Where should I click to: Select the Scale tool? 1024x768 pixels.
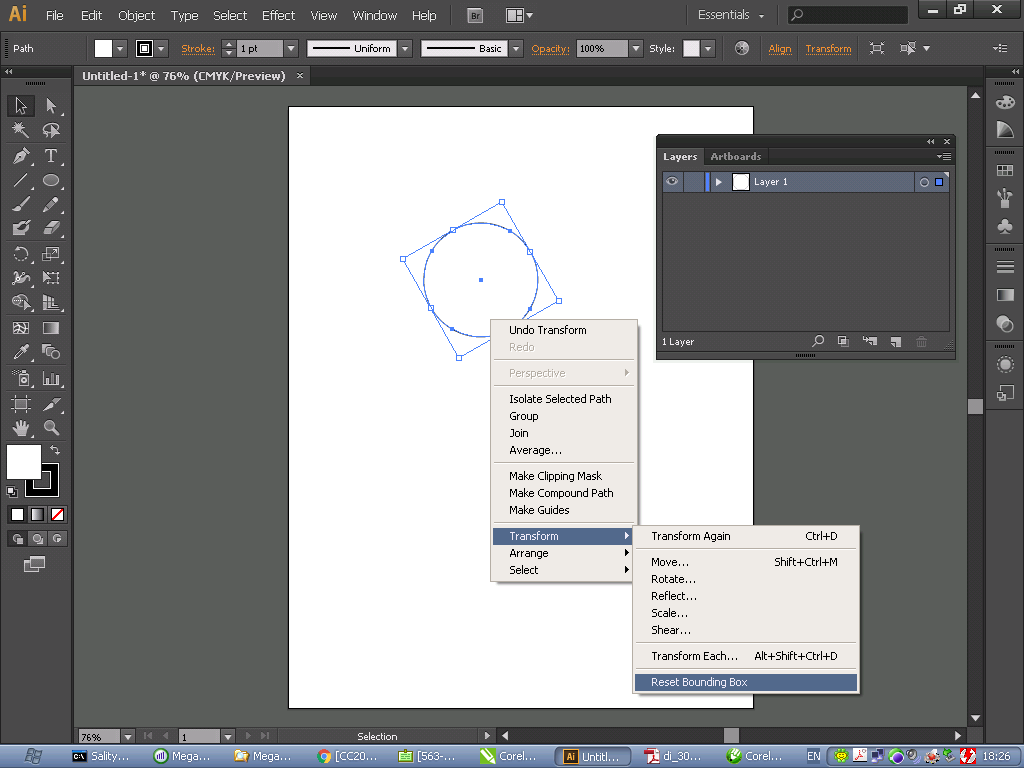[51, 253]
